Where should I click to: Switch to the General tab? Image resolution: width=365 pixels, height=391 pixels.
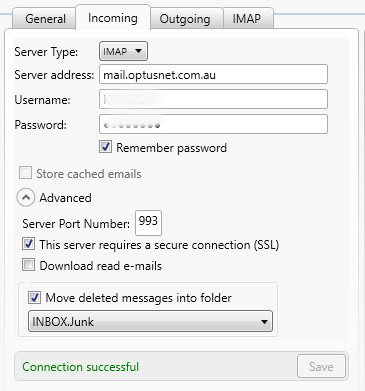tap(45, 19)
